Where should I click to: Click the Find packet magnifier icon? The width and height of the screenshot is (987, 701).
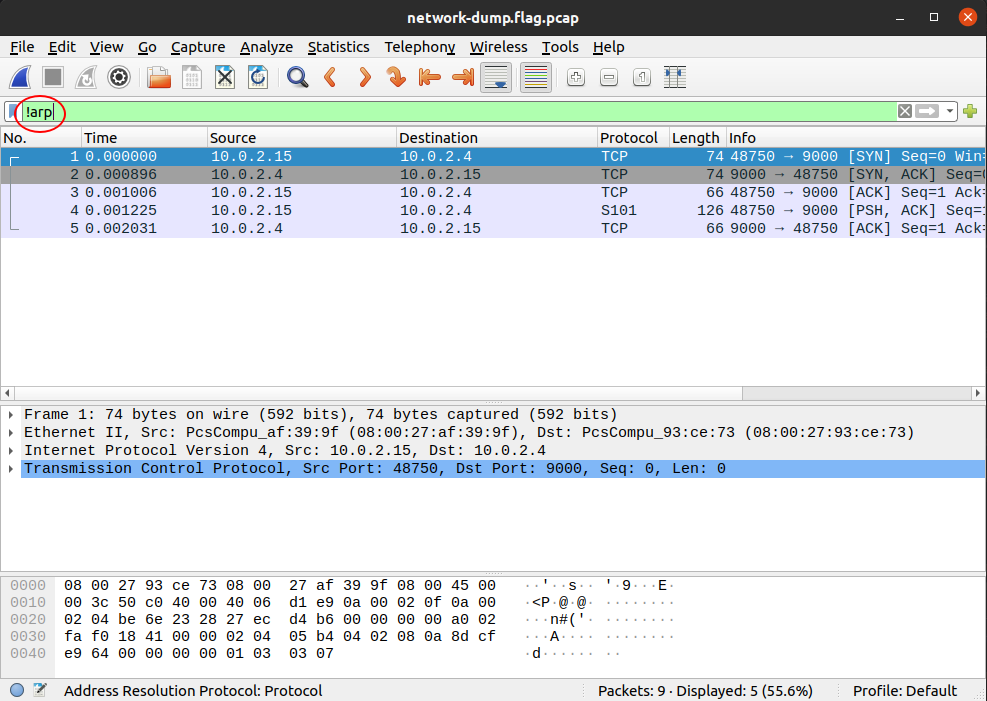tap(297, 77)
